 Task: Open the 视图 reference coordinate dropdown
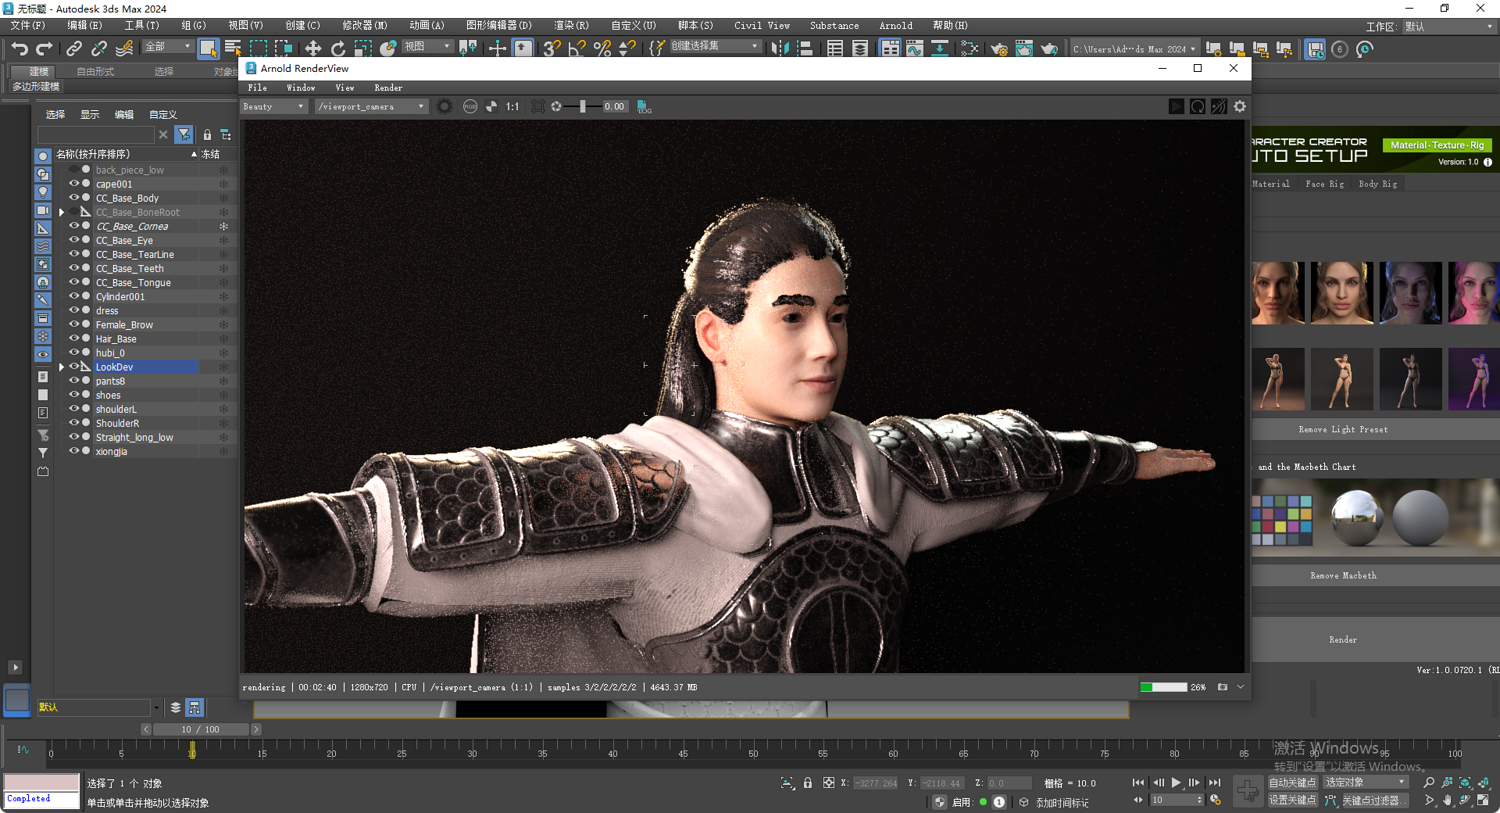pos(426,47)
